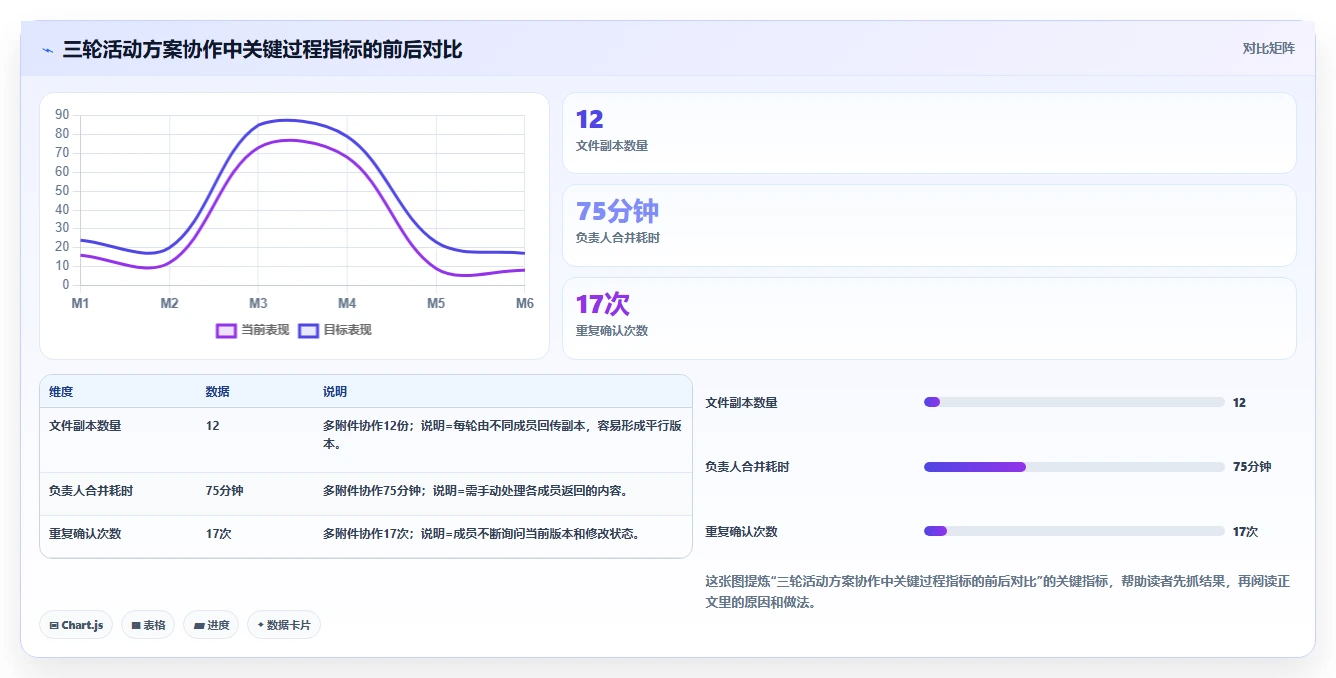1336x678 pixels.
Task: Click the 进度 tag chip
Action: click(x=211, y=625)
